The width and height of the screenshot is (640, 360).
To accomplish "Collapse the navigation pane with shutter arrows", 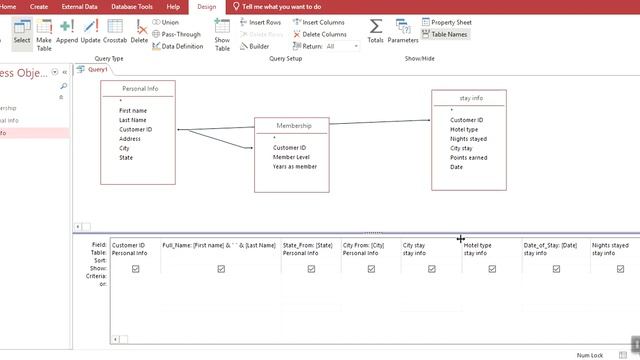I will (64, 72).
